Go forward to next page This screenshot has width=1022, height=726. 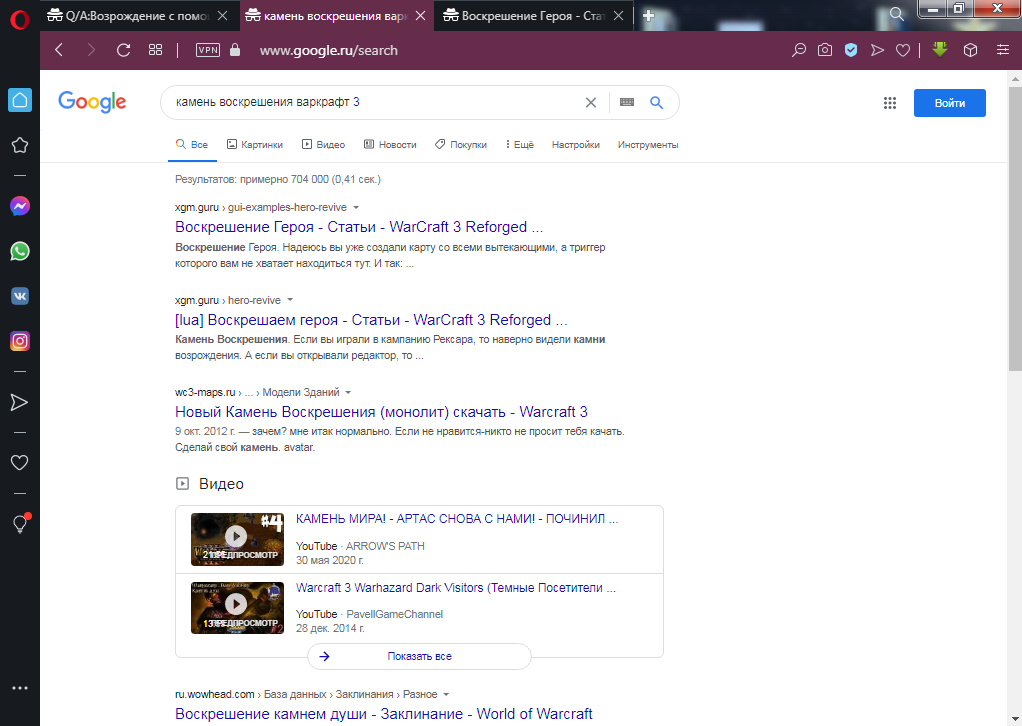click(x=91, y=50)
